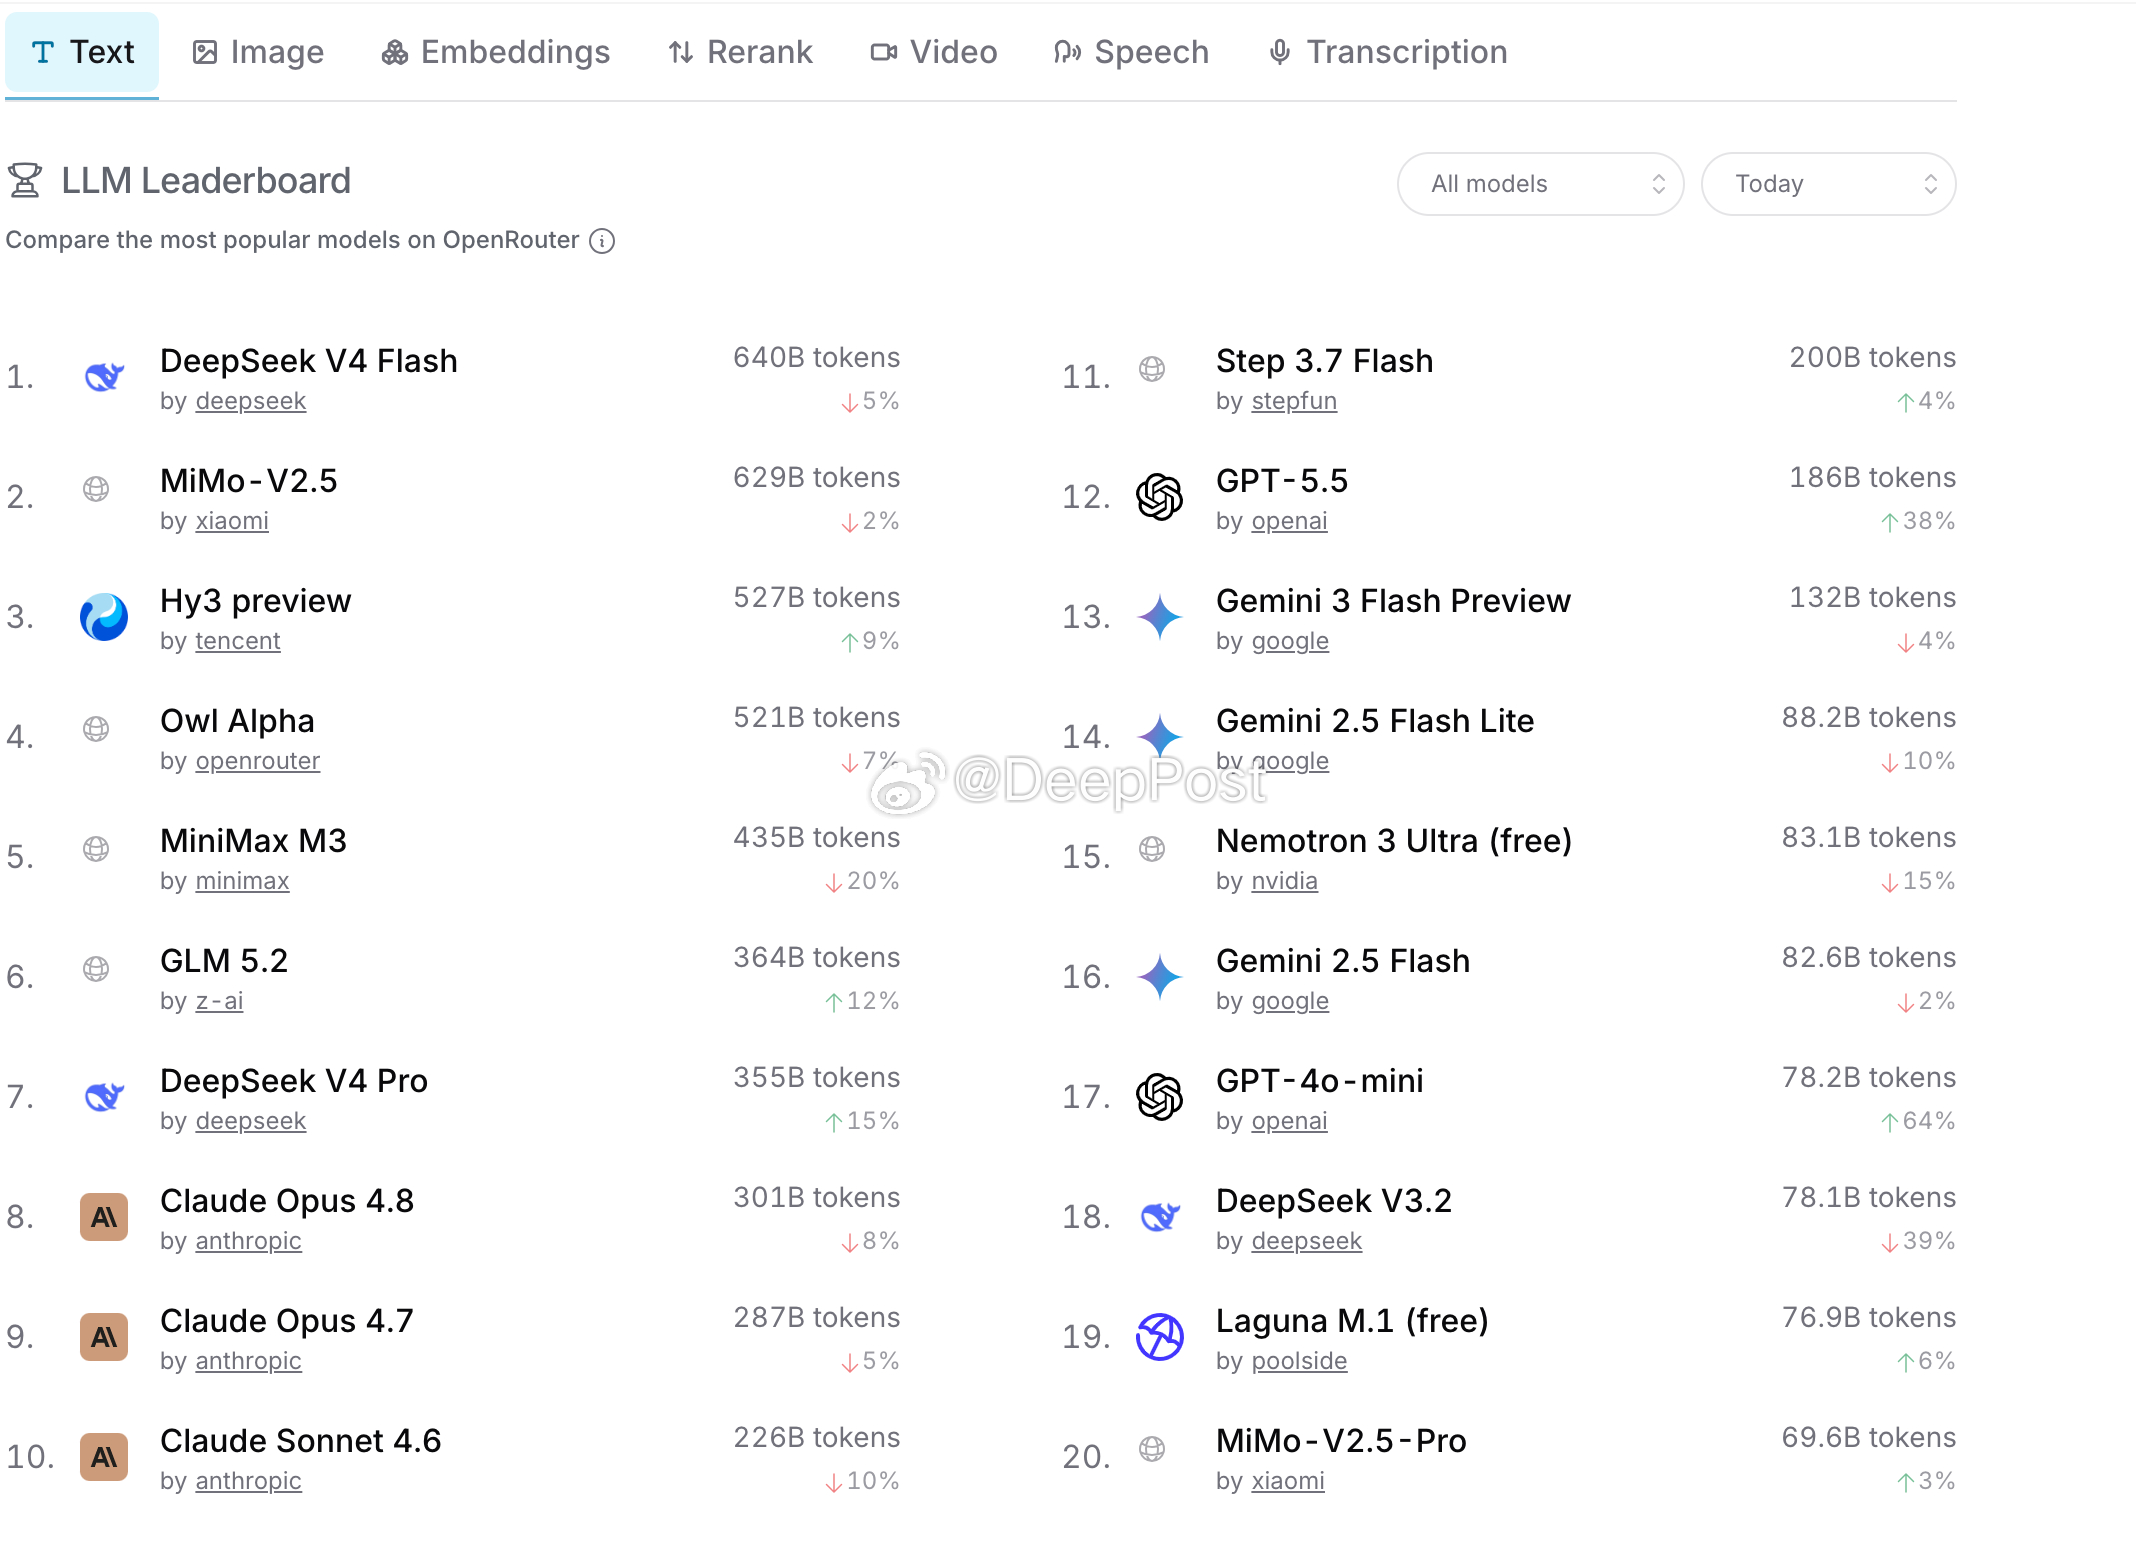Open the MiniMax M3 model
The width and height of the screenshot is (2136, 1566).
click(x=253, y=841)
